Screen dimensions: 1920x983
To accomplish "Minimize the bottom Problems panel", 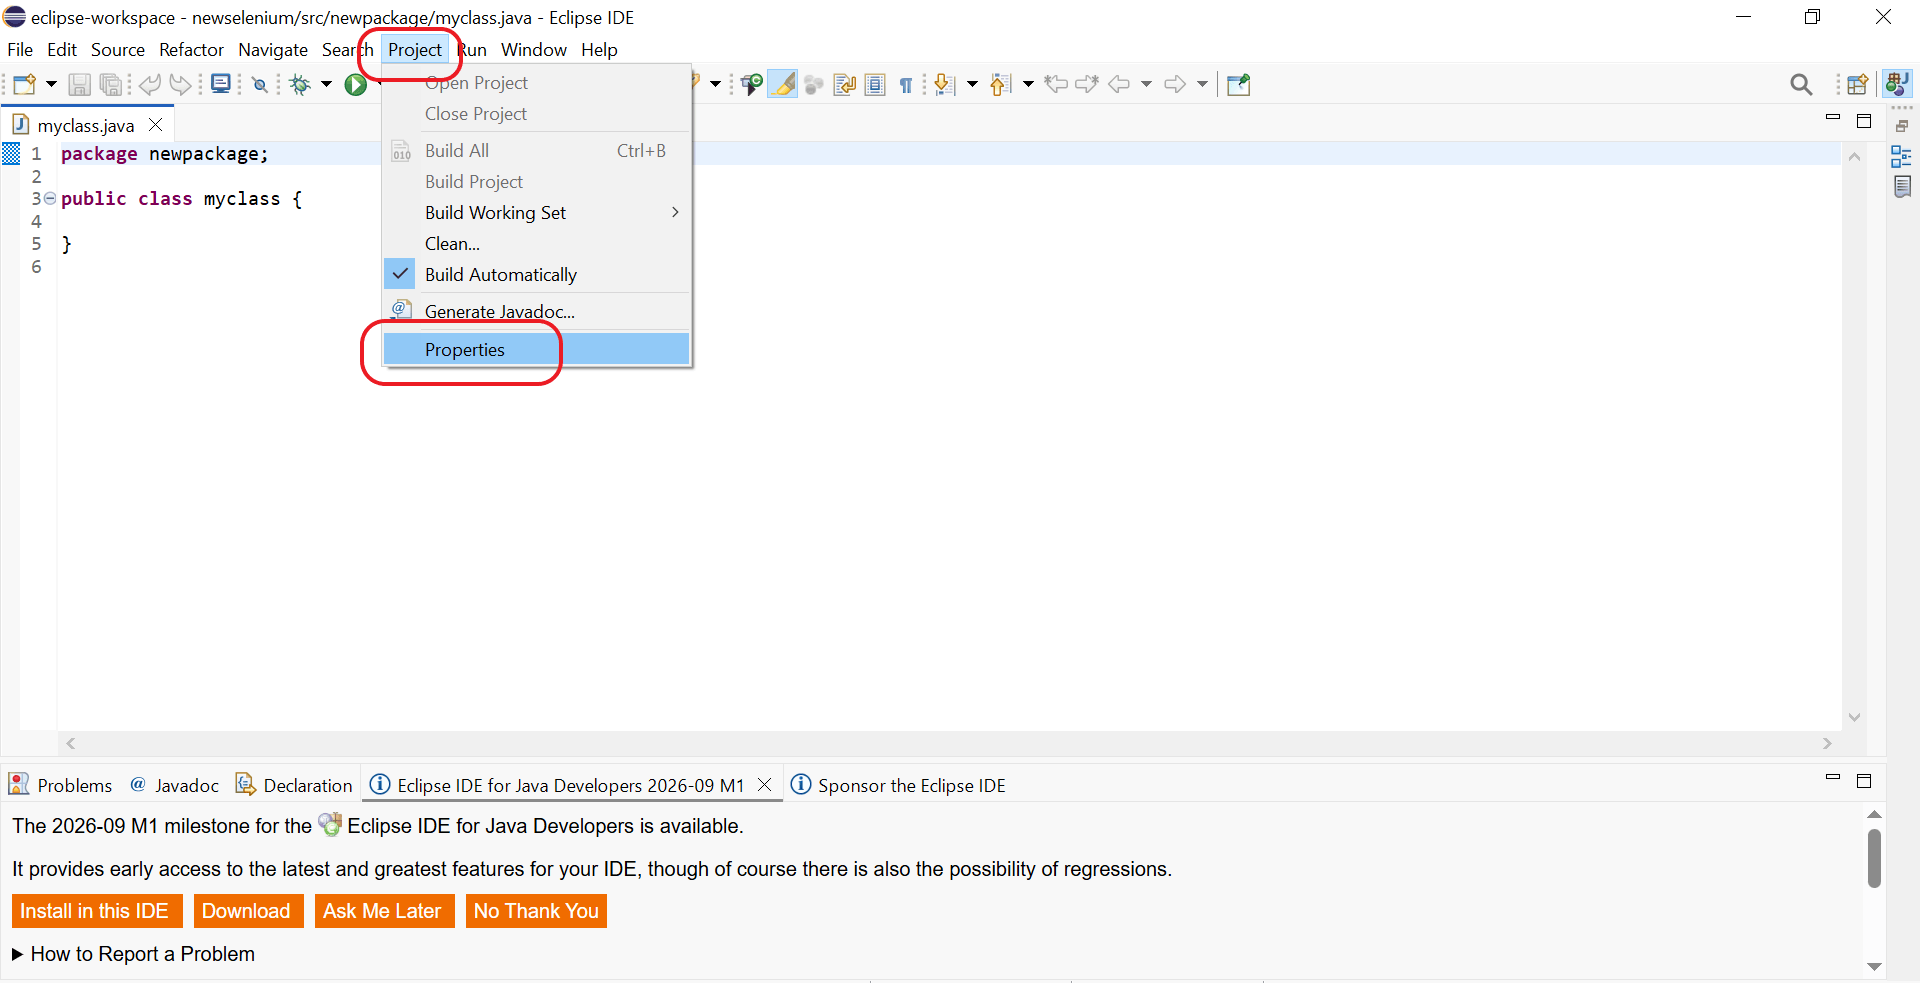I will (x=1833, y=777).
